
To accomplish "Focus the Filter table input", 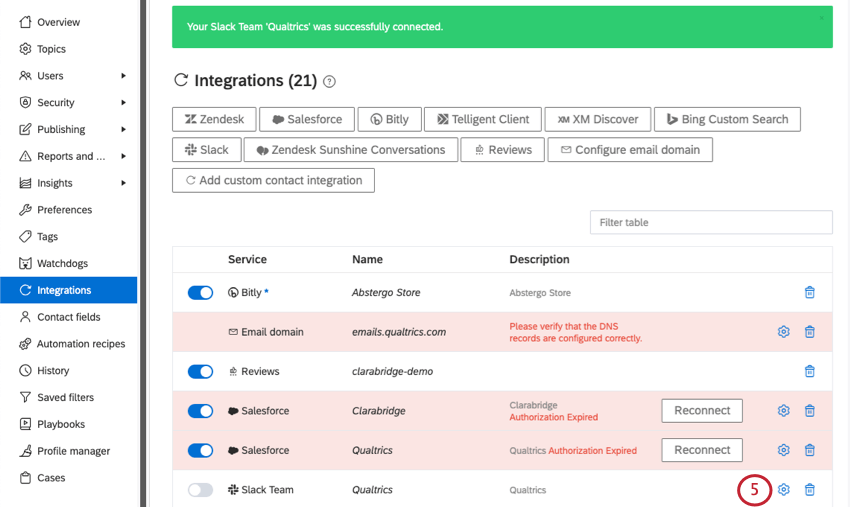I will [x=711, y=222].
